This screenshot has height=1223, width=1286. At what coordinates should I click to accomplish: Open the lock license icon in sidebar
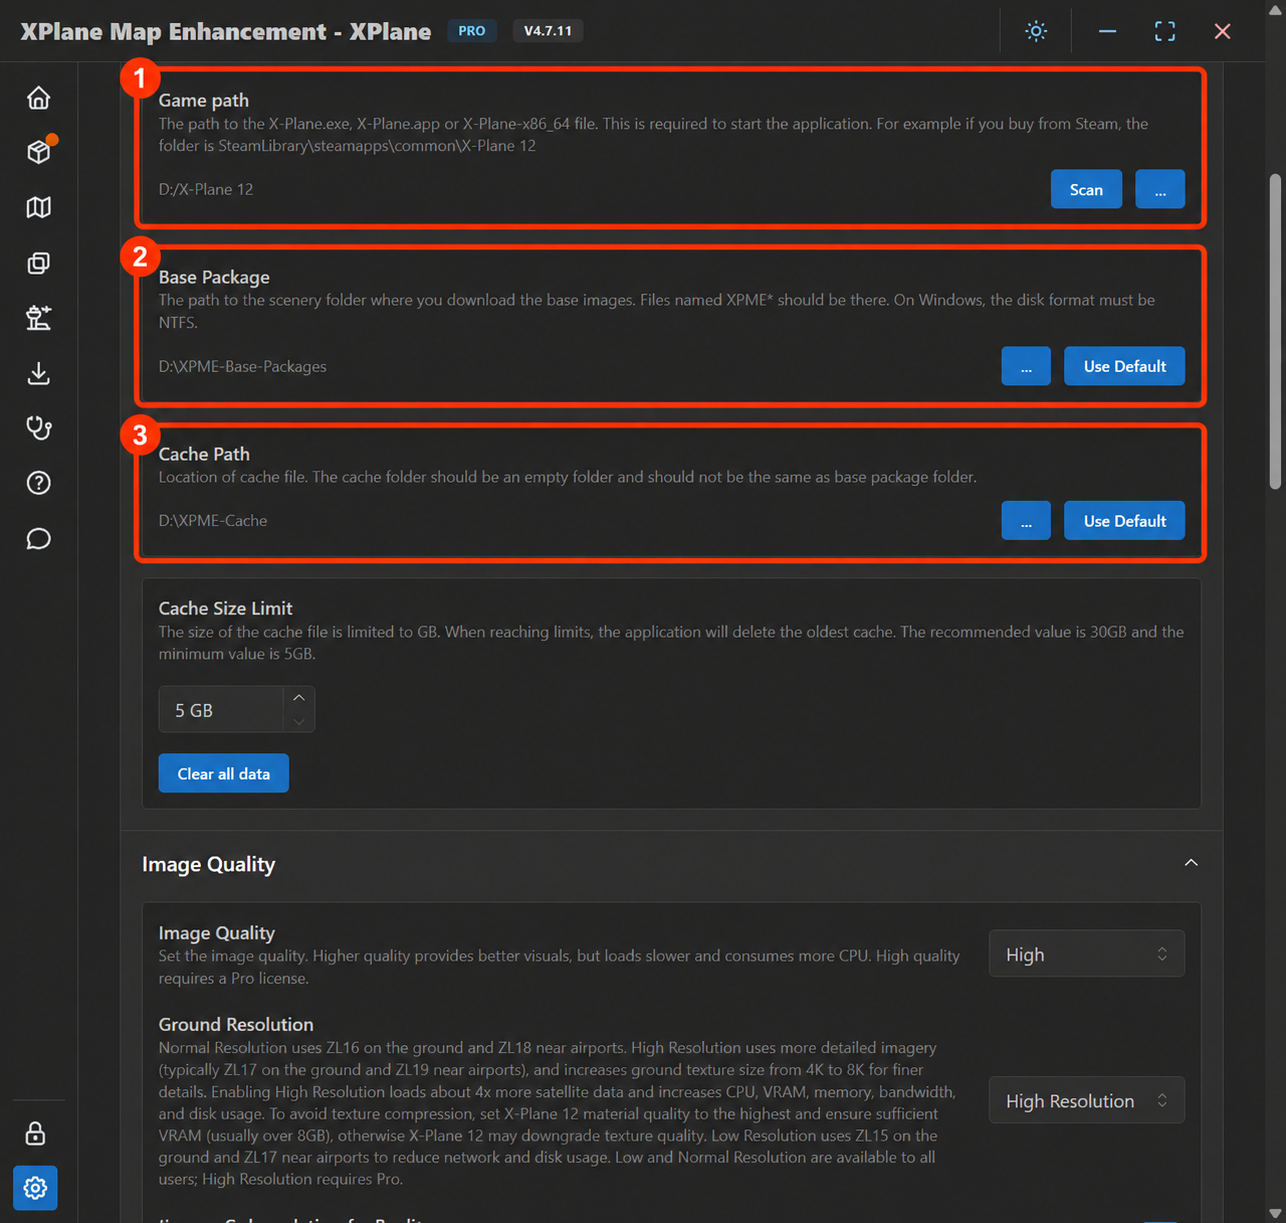[x=35, y=1133]
